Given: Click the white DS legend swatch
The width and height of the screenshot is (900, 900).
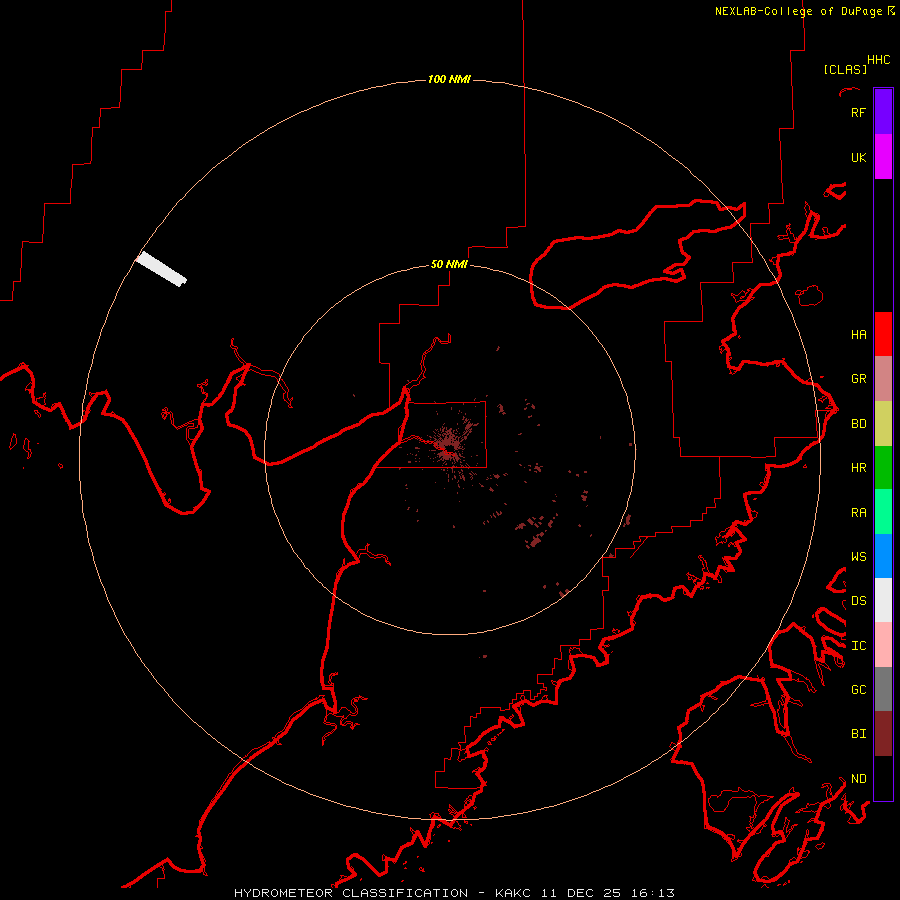Looking at the screenshot, I should tap(883, 600).
